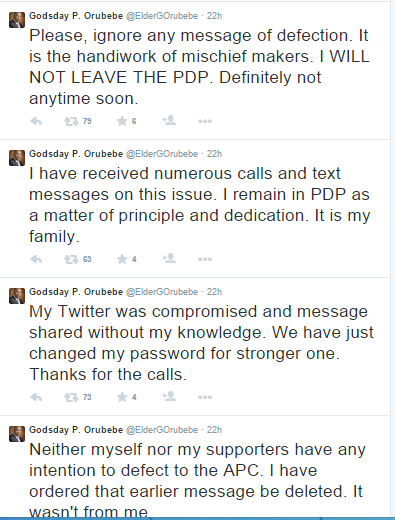
Task: Reply to the "Twitter was compromised" tweet
Action: coord(36,397)
